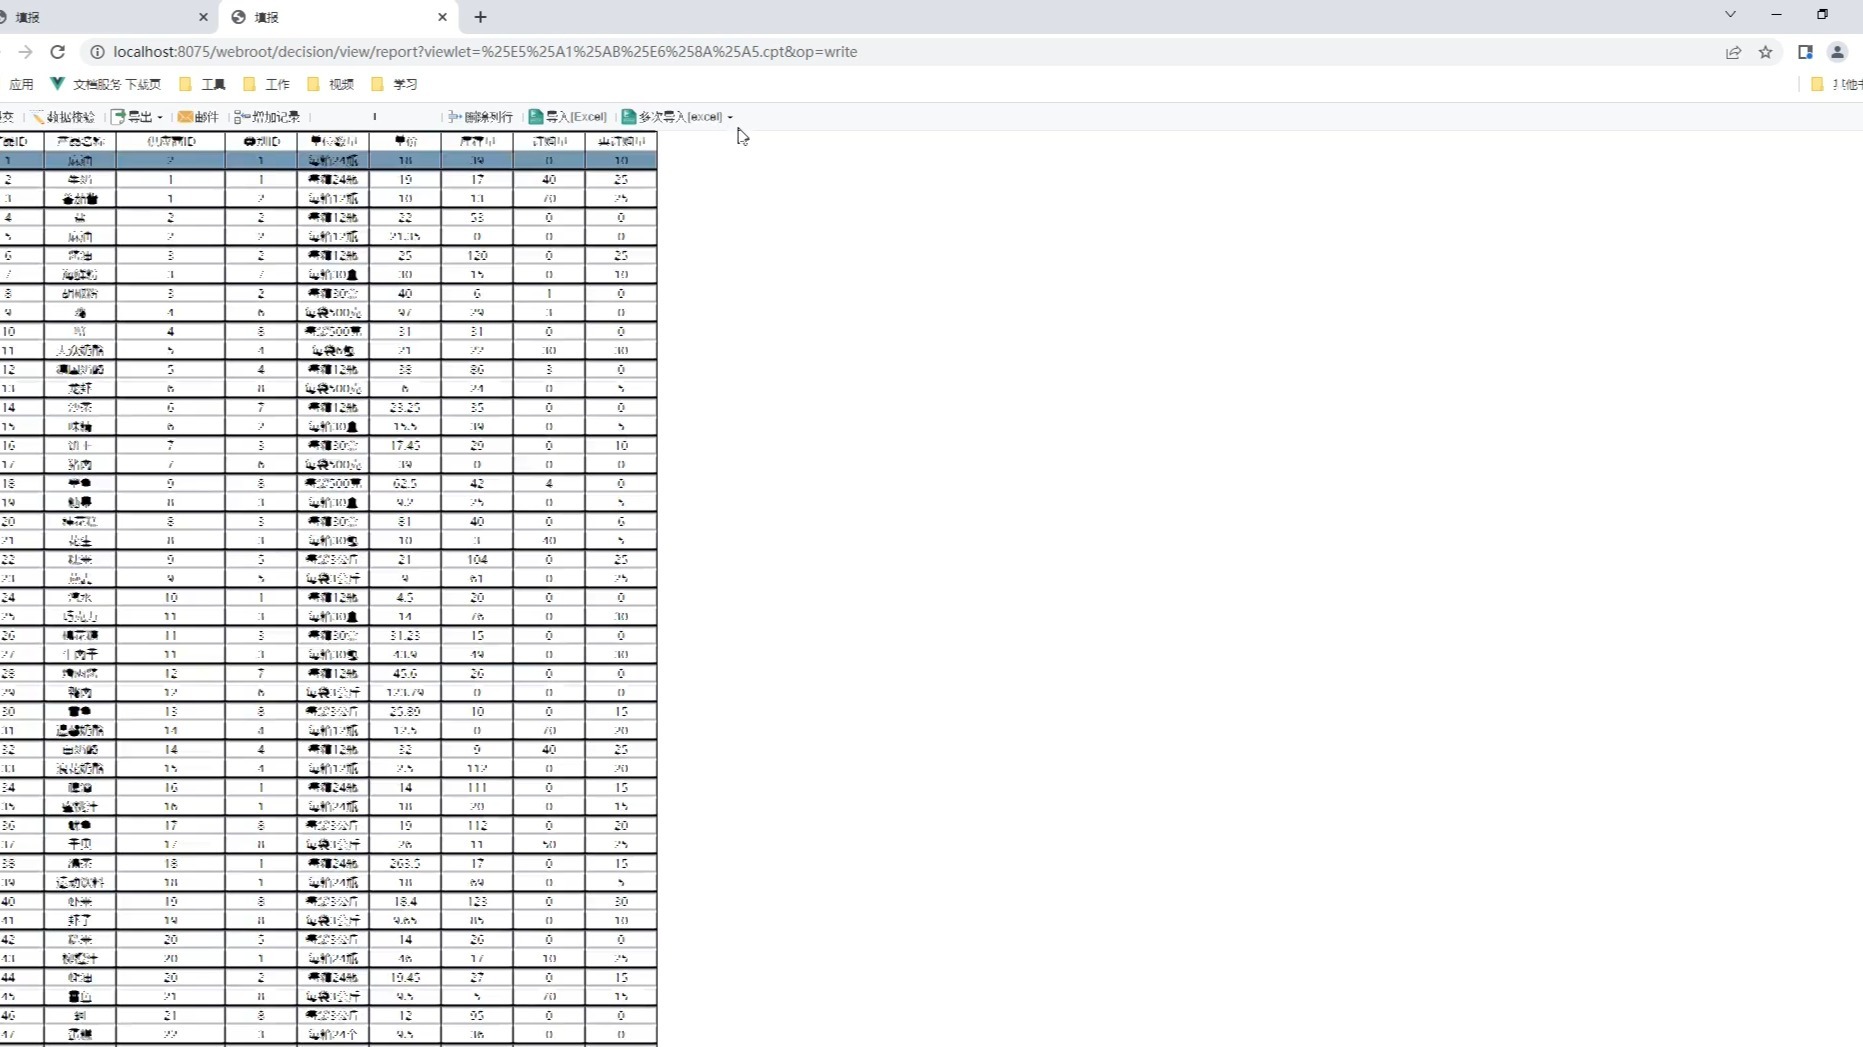
Task: Click the 供应商ID column header
Action: [x=171, y=142]
